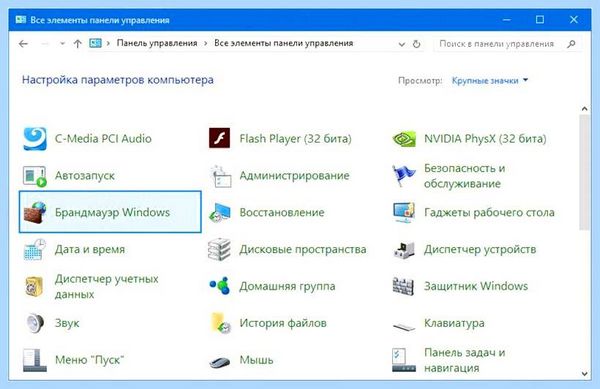Click the Клавиатура label
The width and height of the screenshot is (600, 389).
(454, 323)
